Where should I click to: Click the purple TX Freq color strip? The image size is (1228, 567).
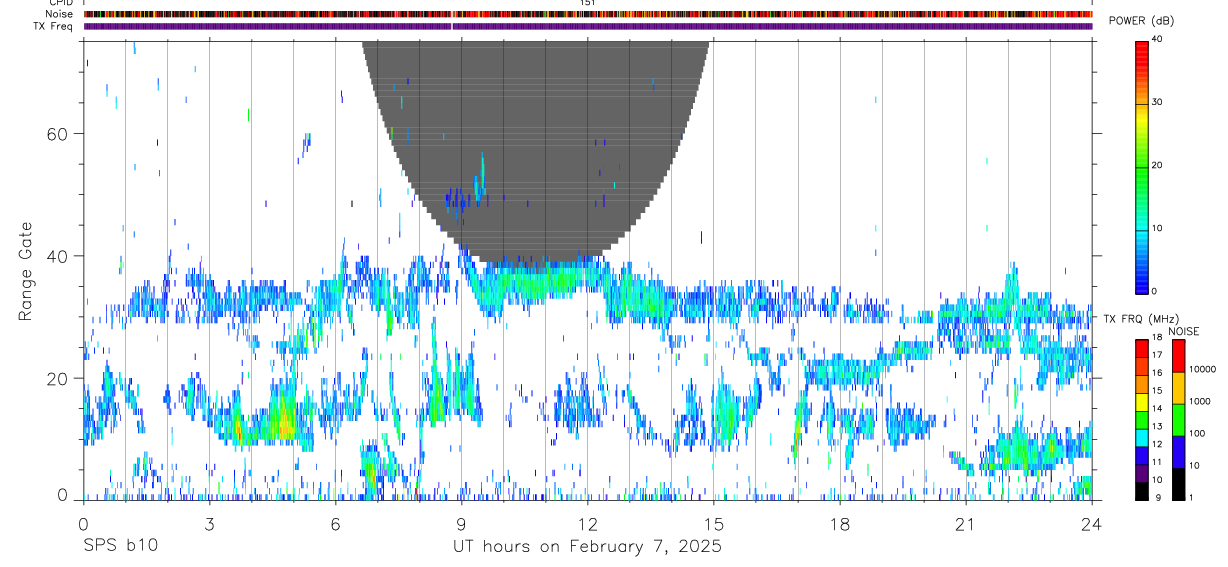coord(588,27)
